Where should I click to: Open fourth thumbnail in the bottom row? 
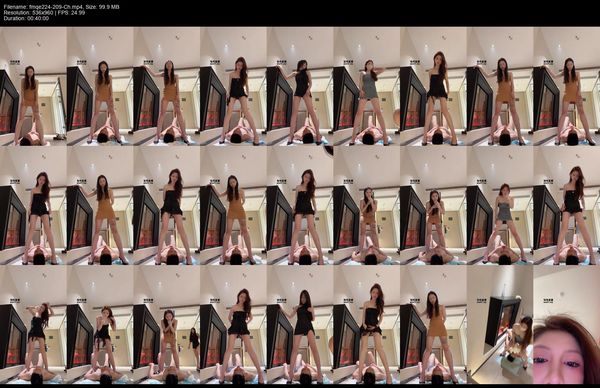[233, 325]
